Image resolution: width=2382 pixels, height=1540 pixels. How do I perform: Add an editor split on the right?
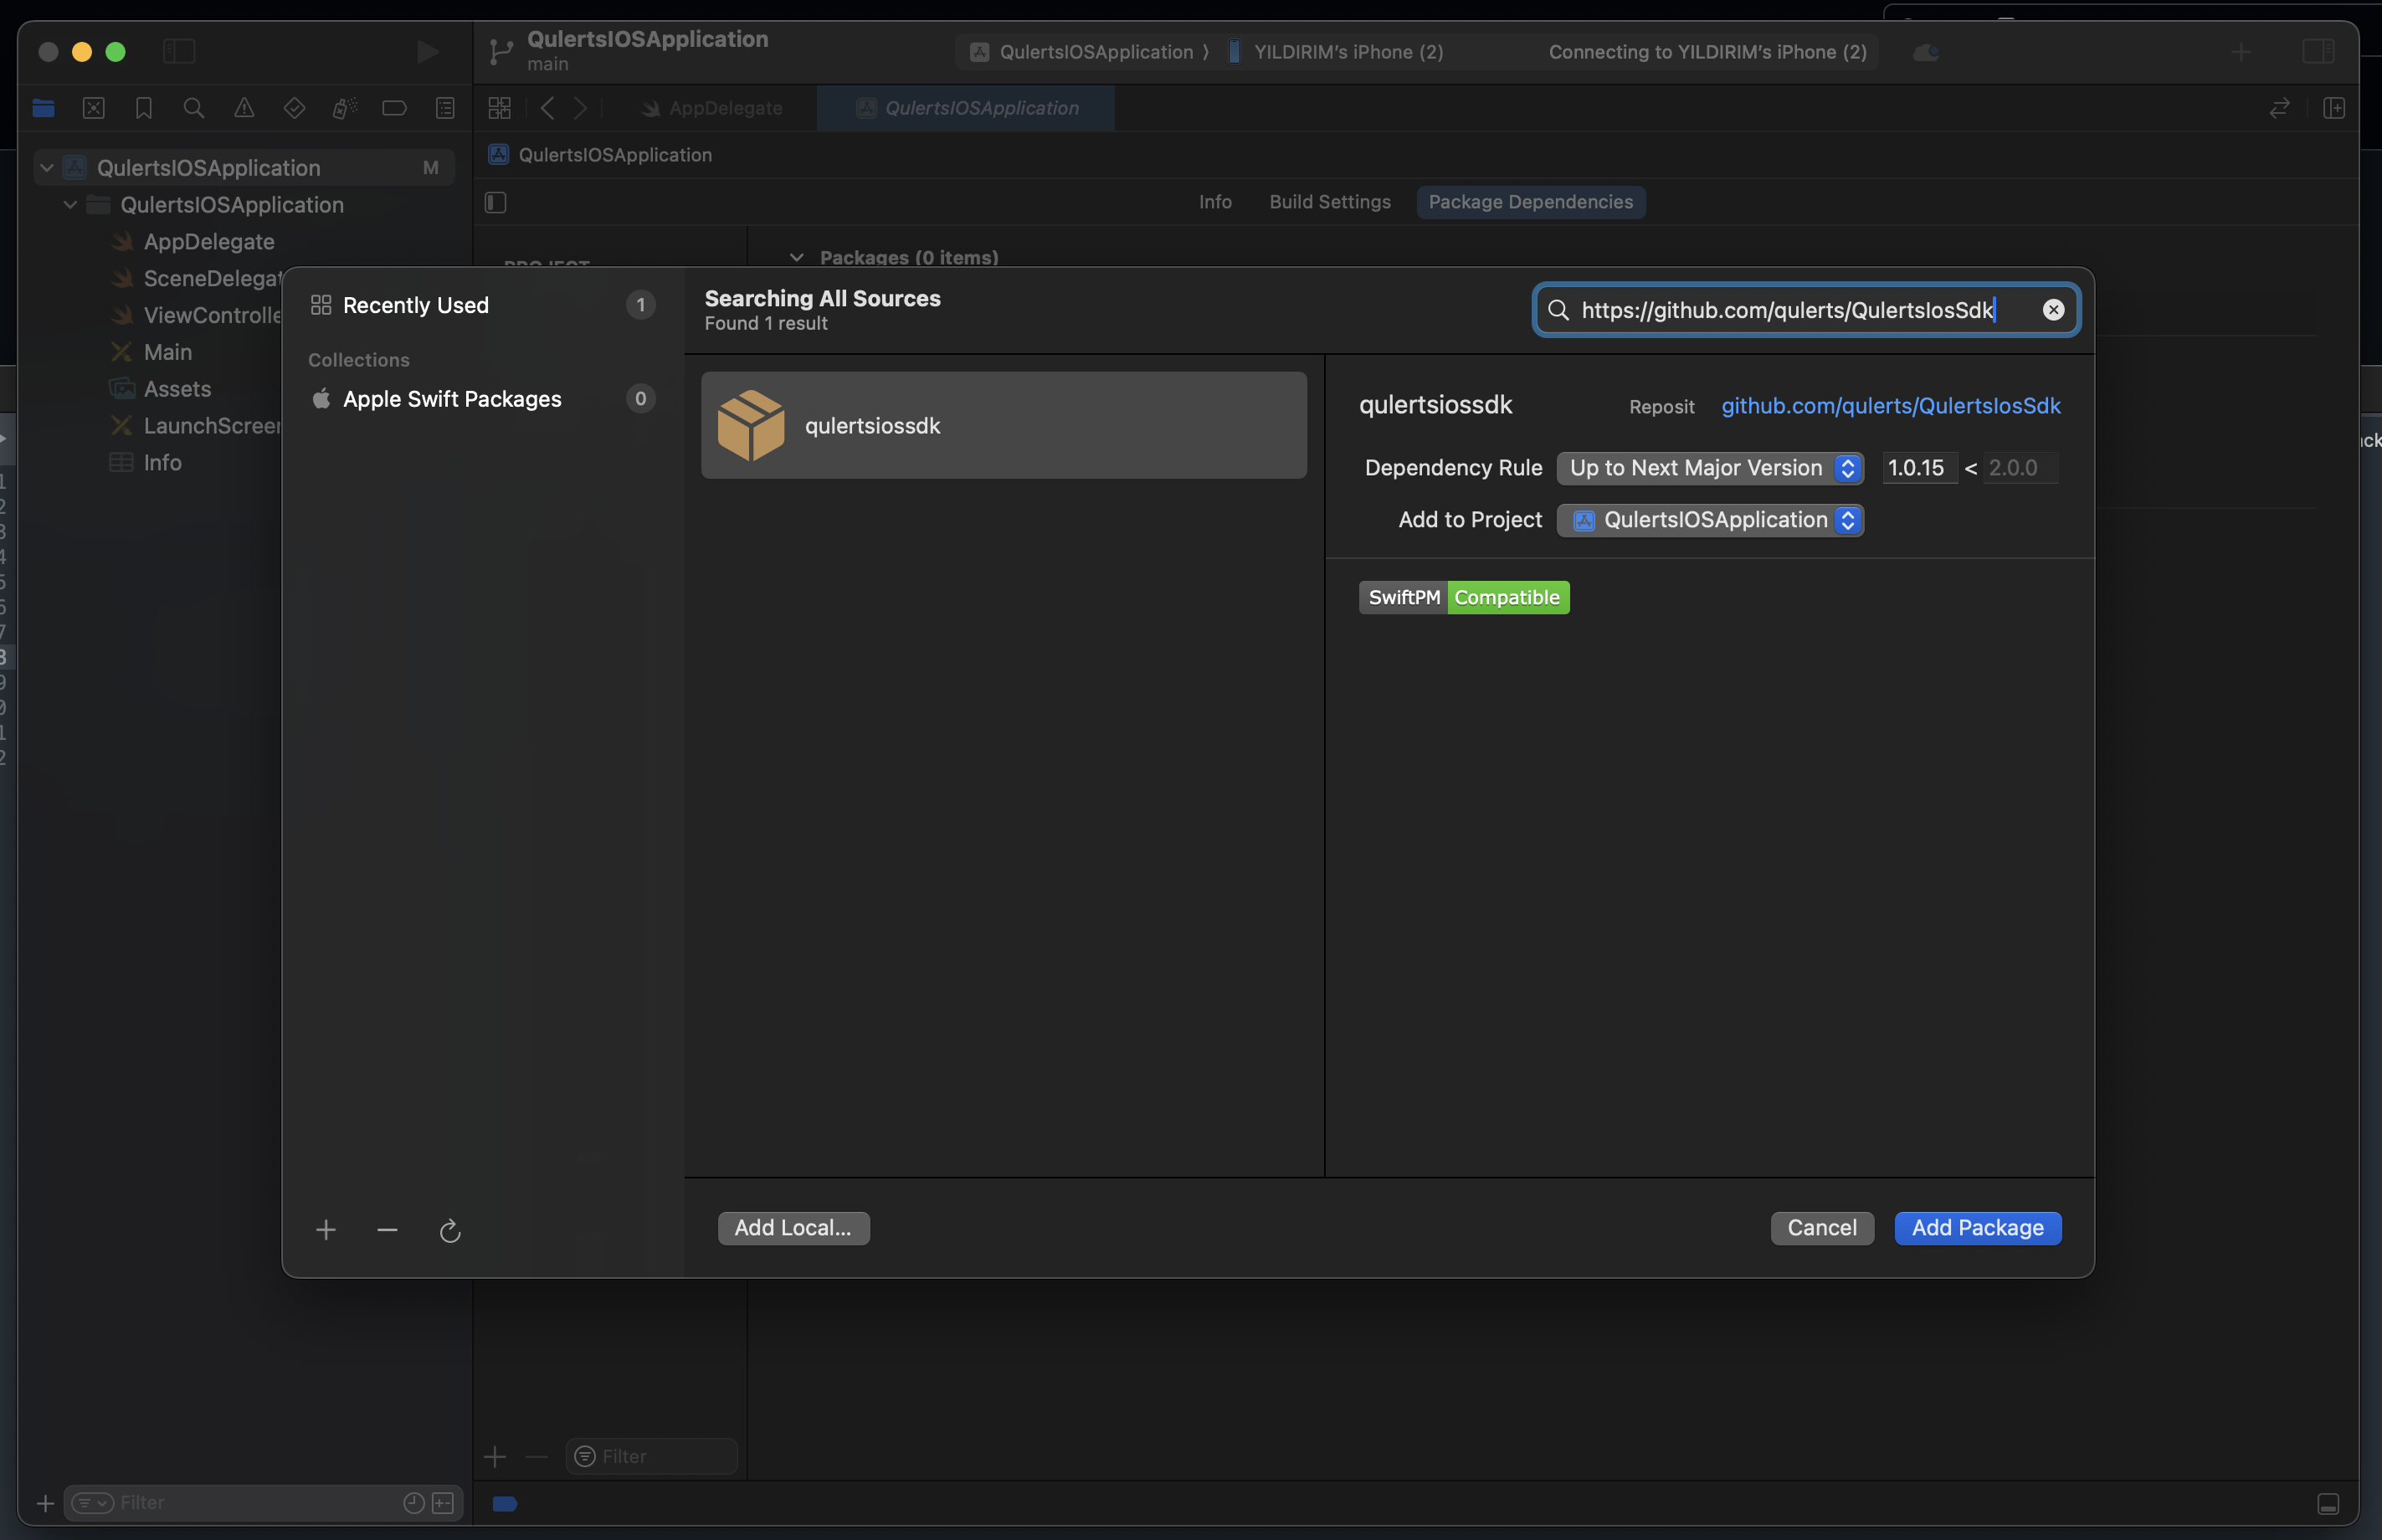pos(2334,108)
